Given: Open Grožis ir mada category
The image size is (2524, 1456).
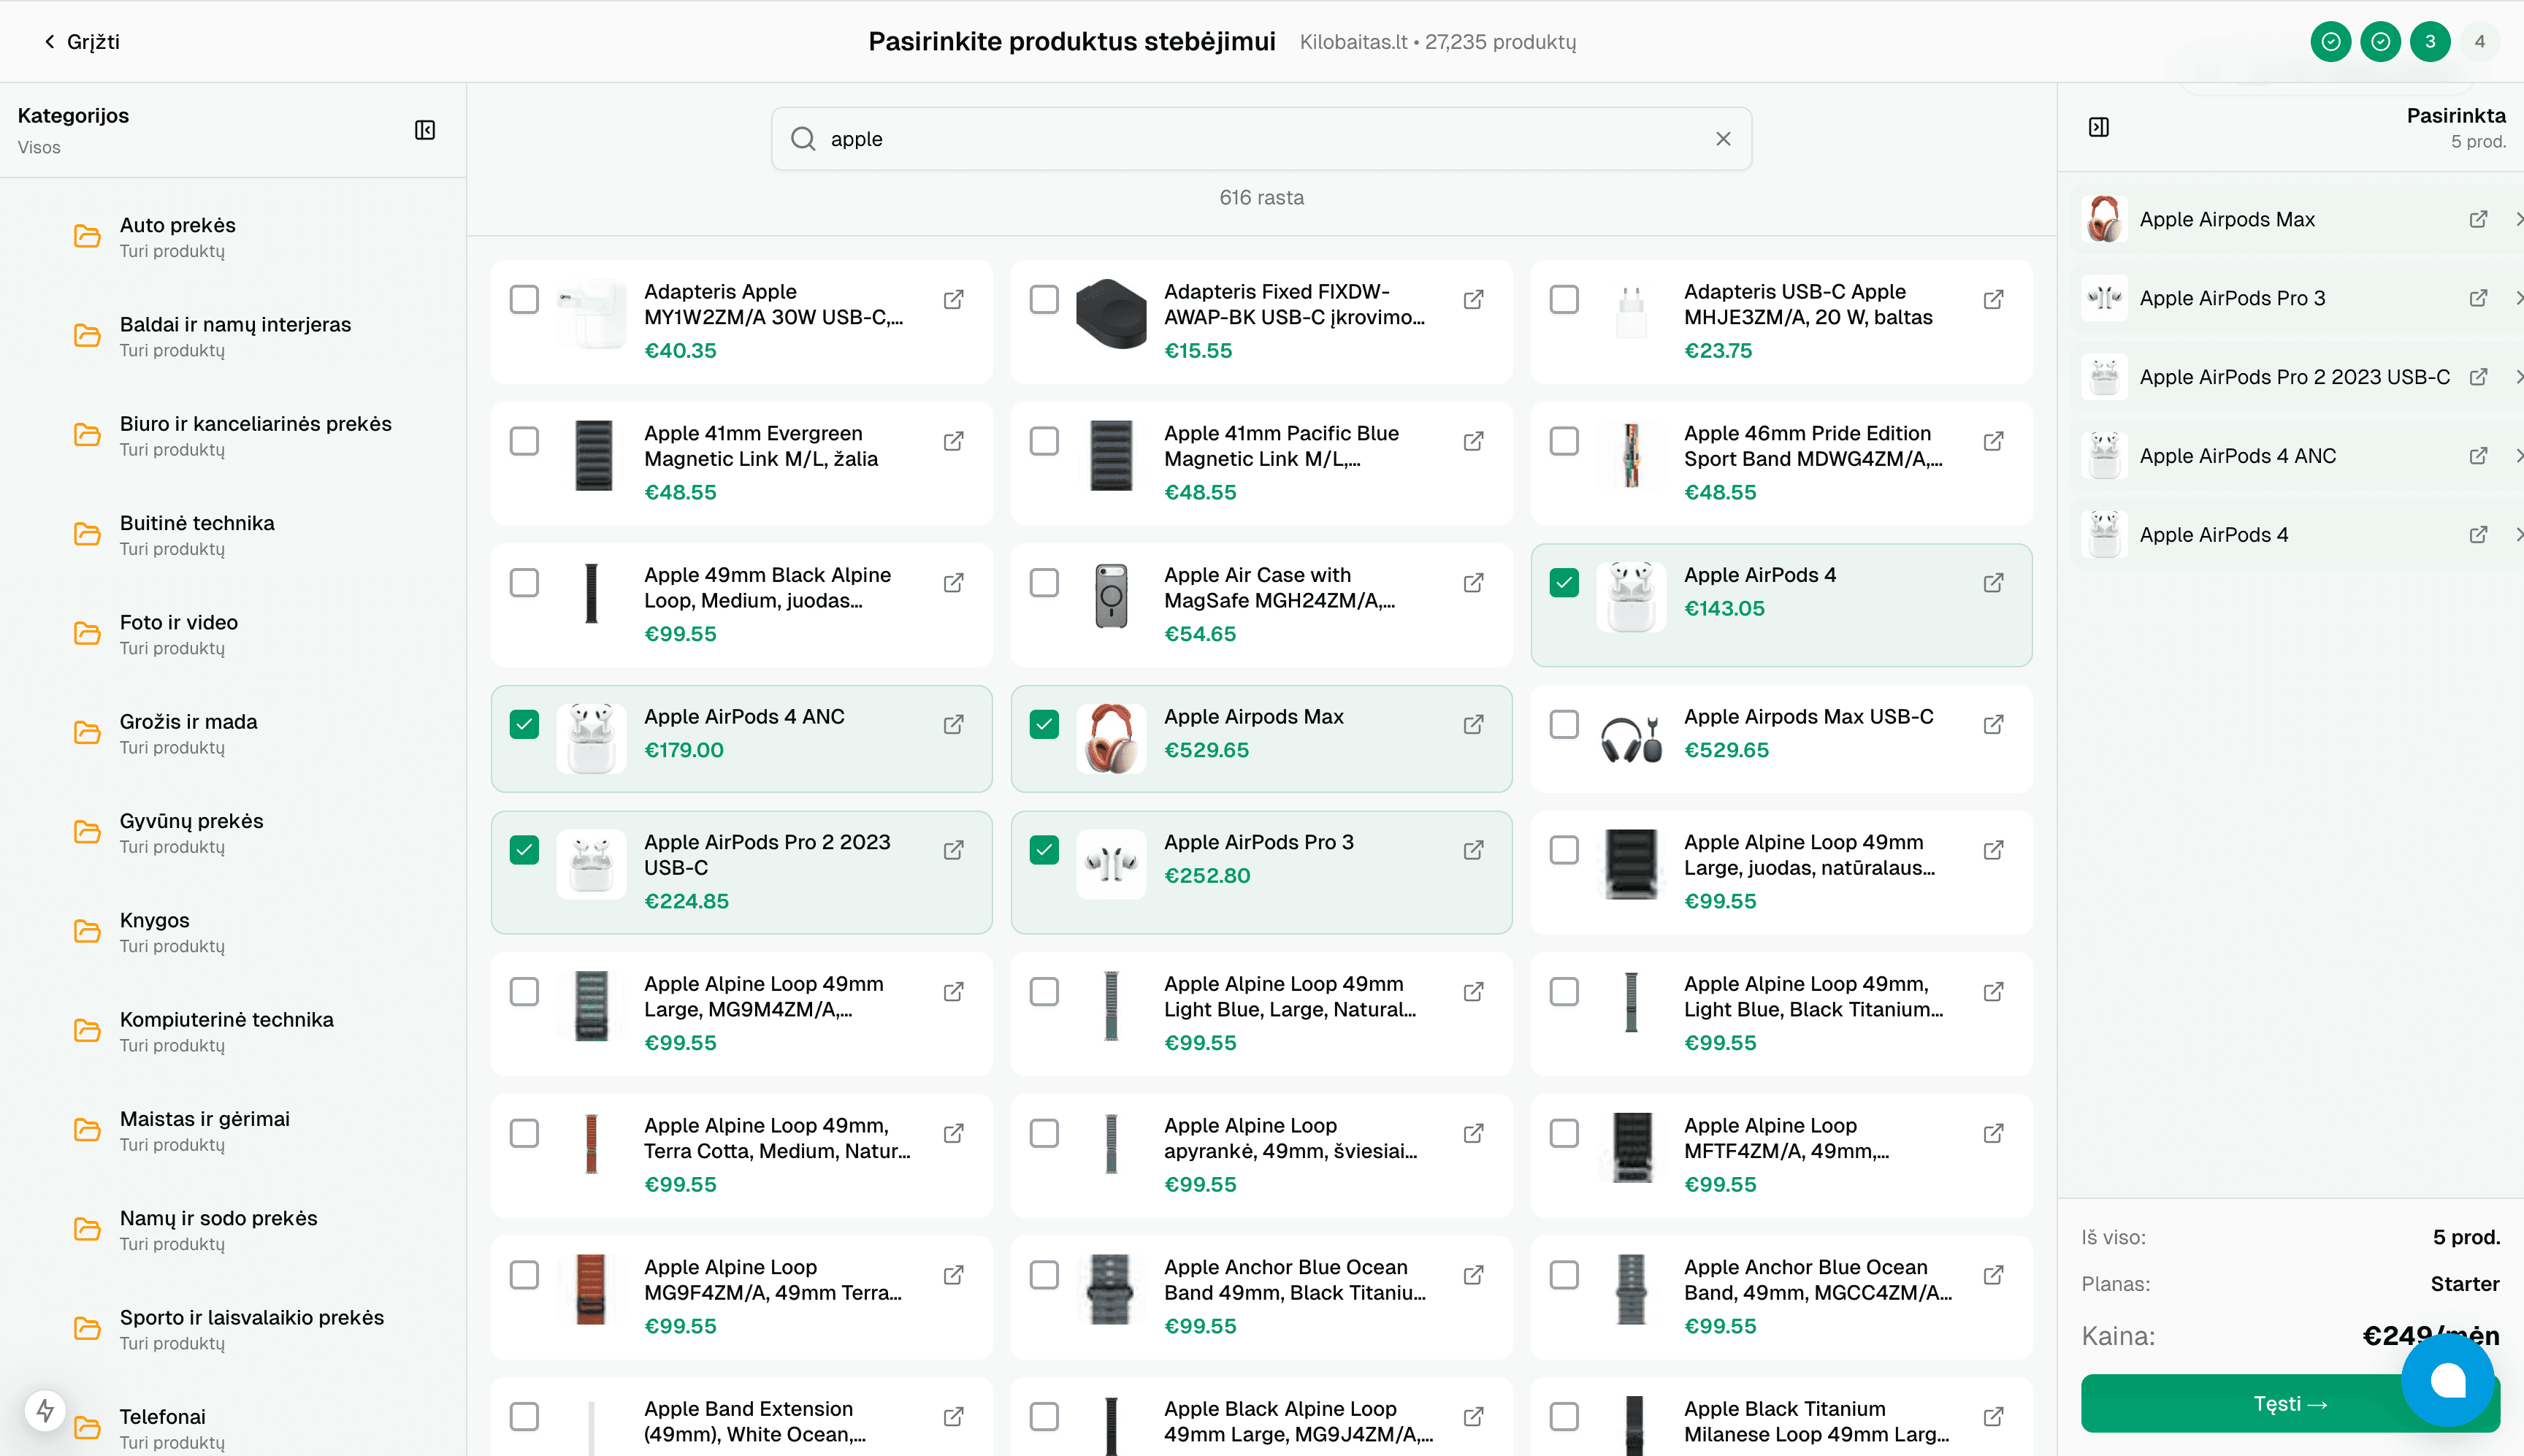Looking at the screenshot, I should (233, 733).
